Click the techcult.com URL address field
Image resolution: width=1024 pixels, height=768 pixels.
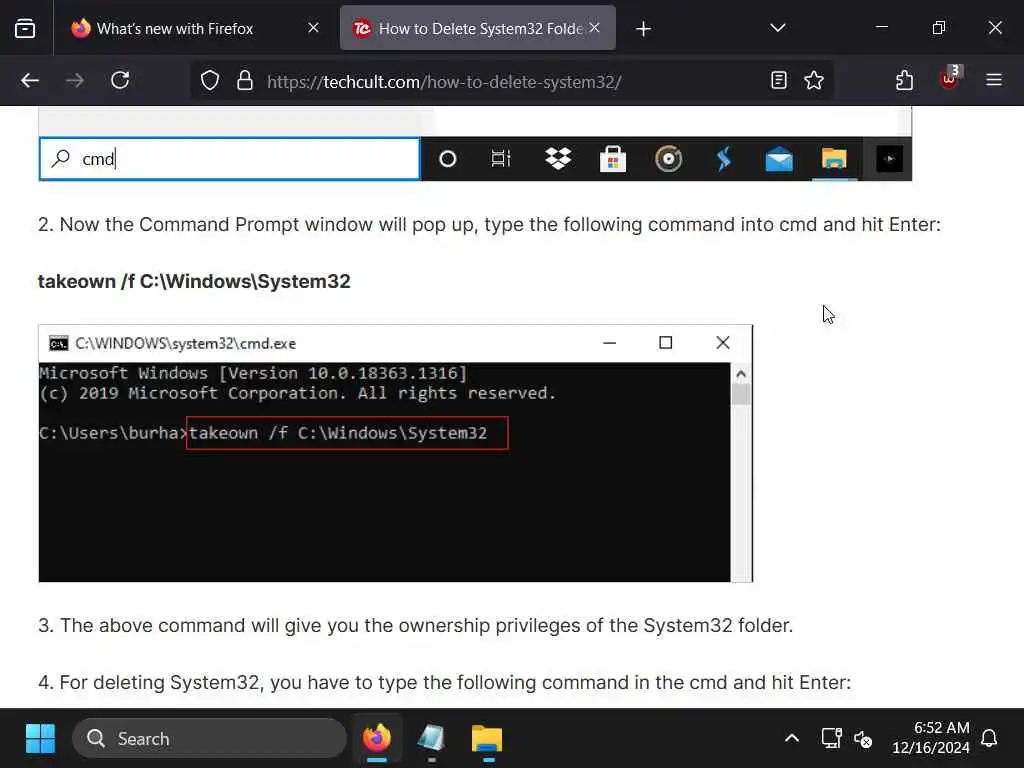(x=444, y=82)
